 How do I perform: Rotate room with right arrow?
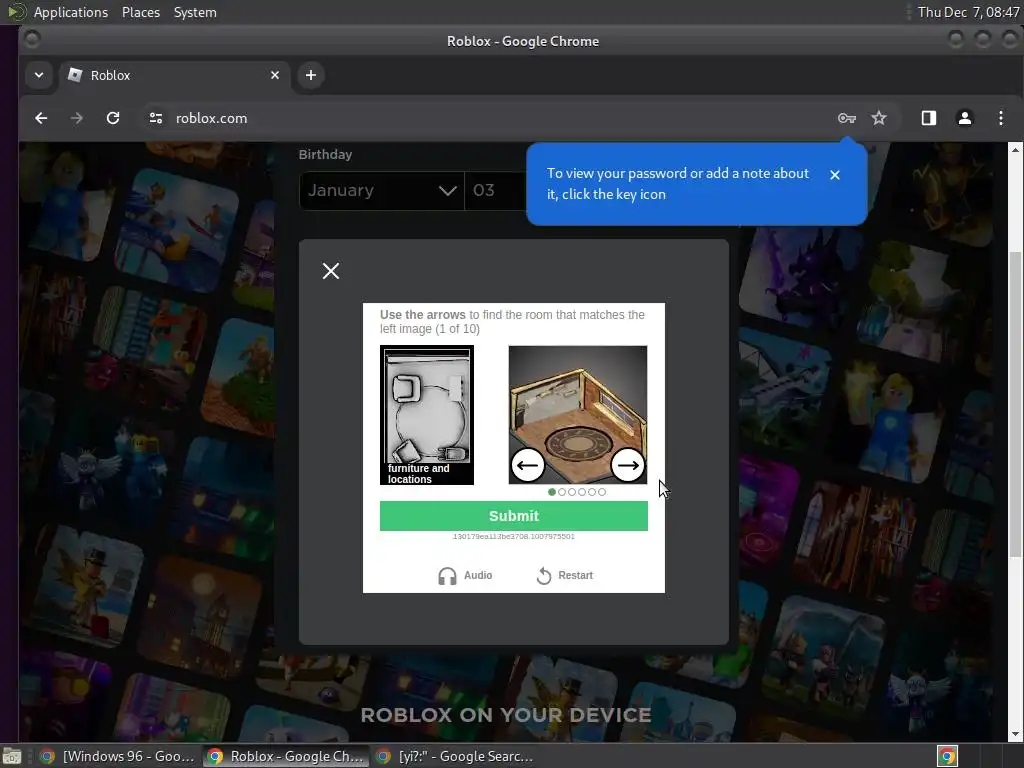628,465
